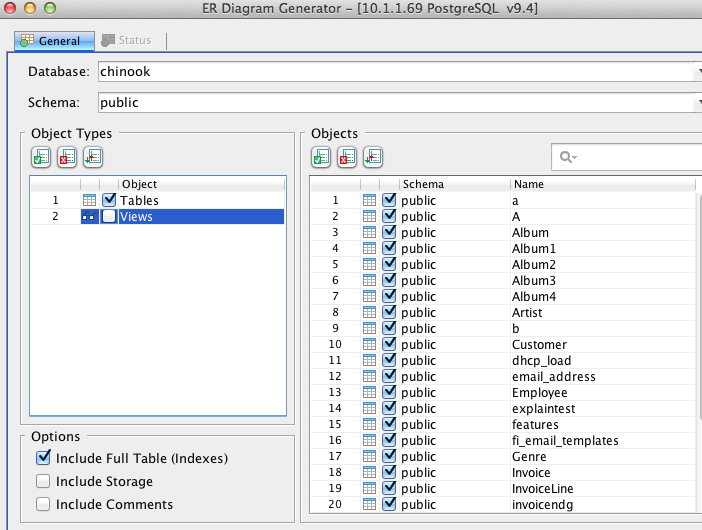The width and height of the screenshot is (702, 530).
Task: Enable Include Storage option
Action: pyautogui.click(x=43, y=481)
